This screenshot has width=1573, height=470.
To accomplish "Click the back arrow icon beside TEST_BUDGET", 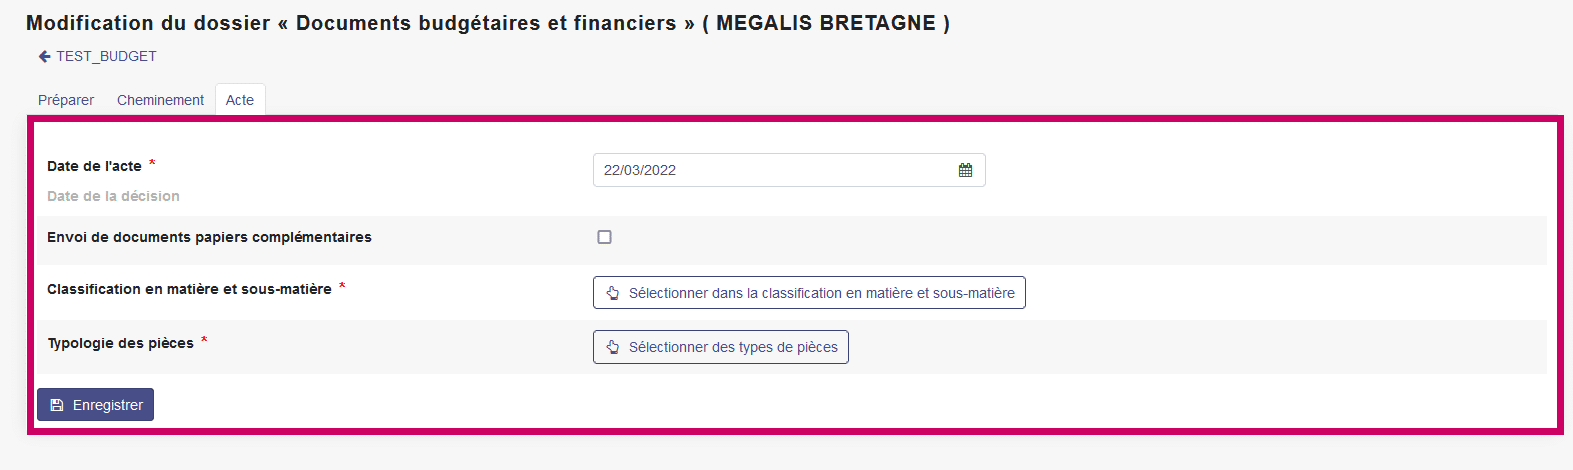I will (44, 57).
